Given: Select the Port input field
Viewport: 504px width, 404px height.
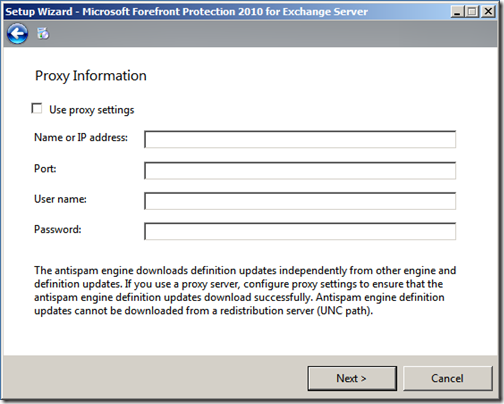Looking at the screenshot, I should (300, 171).
